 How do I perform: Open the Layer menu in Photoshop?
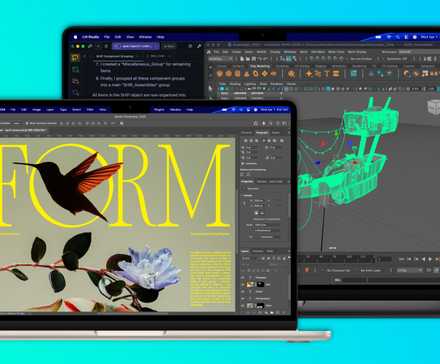click(x=50, y=110)
